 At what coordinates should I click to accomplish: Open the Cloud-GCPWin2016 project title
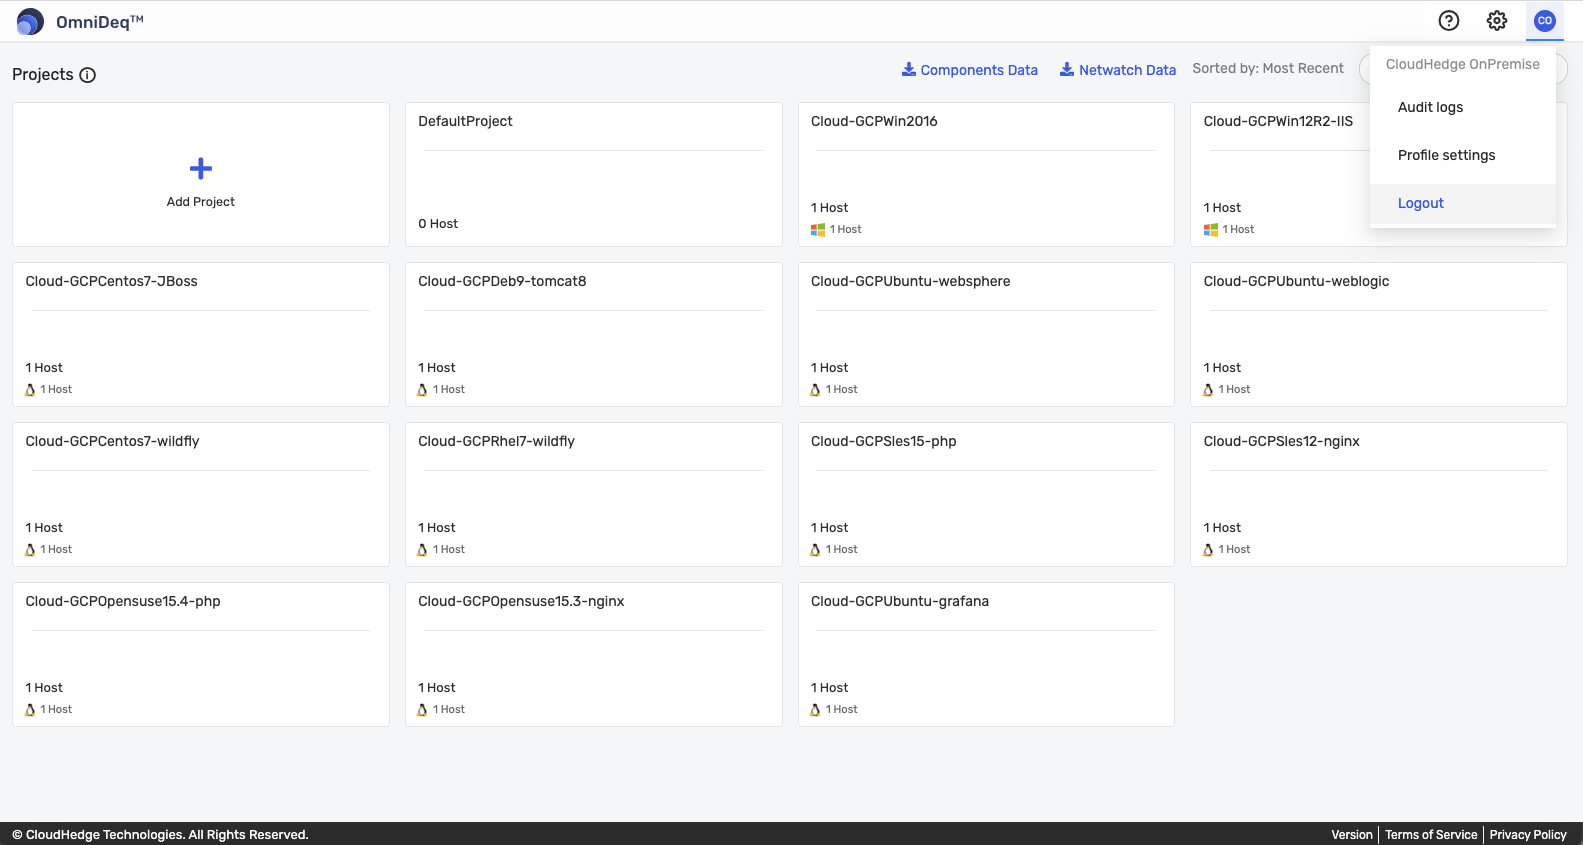(x=874, y=121)
